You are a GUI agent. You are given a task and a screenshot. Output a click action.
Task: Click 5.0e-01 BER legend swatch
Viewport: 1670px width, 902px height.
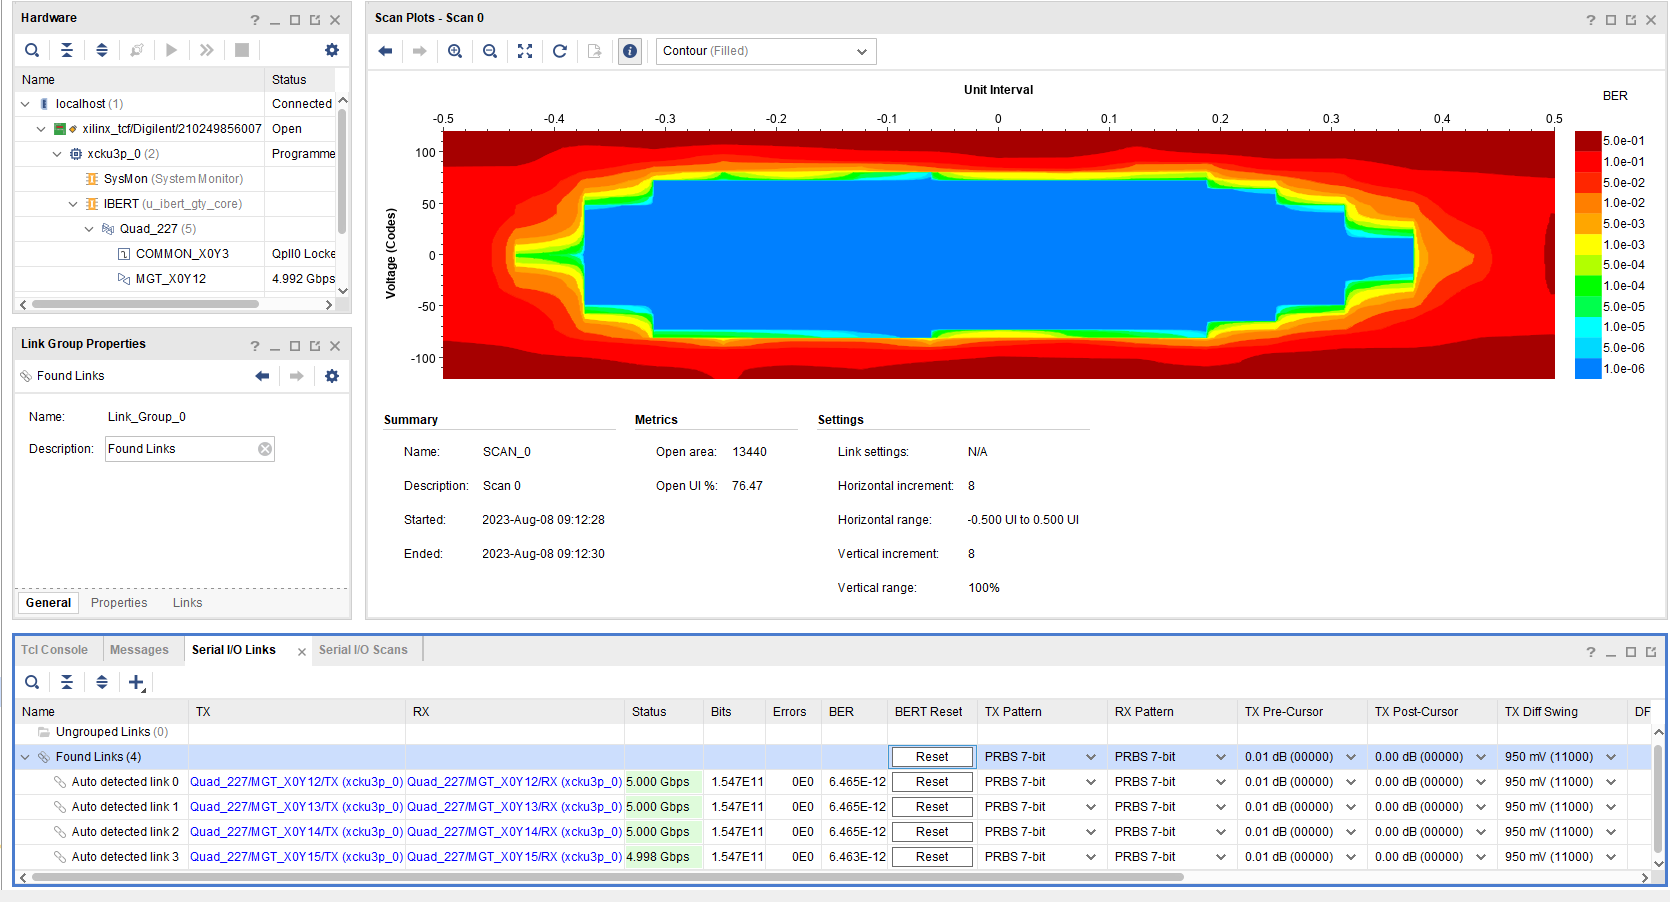click(x=1588, y=141)
